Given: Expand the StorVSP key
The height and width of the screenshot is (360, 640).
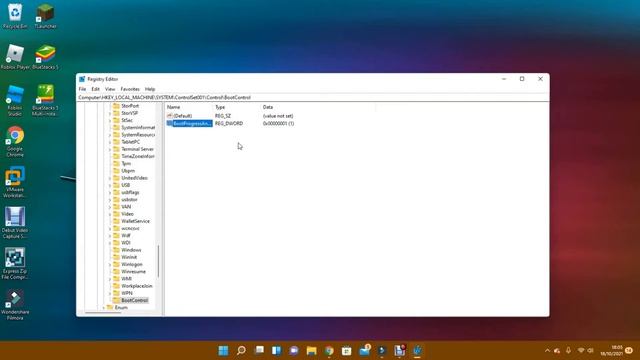Looking at the screenshot, I should (110, 113).
